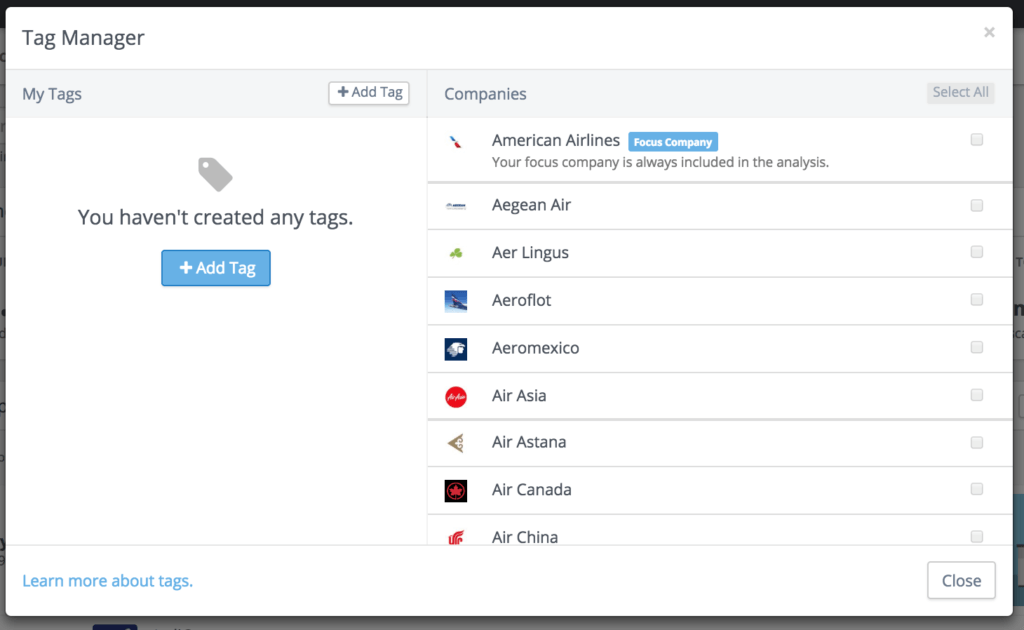Click the Aer Lingus shamrock logo
The height and width of the screenshot is (630, 1024).
456,253
